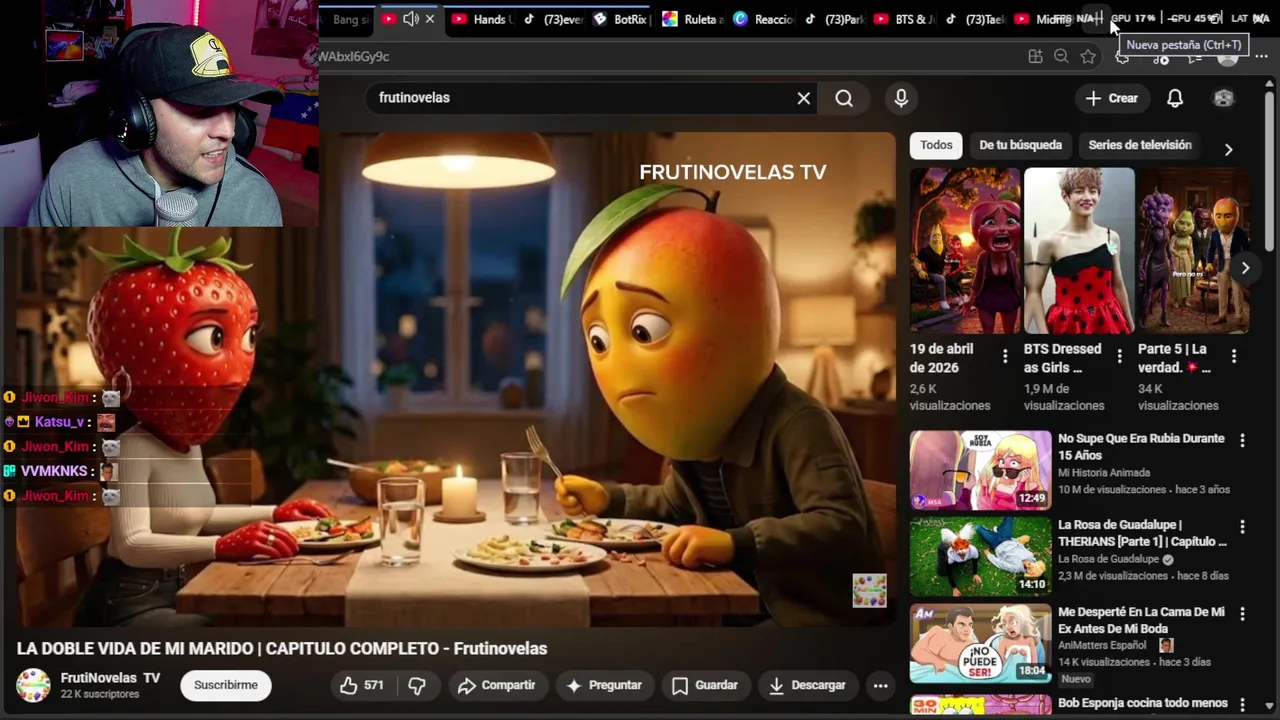Click the title Bob Esponja cocina todo menos
Image resolution: width=1280 pixels, height=720 pixels.
point(1142,703)
